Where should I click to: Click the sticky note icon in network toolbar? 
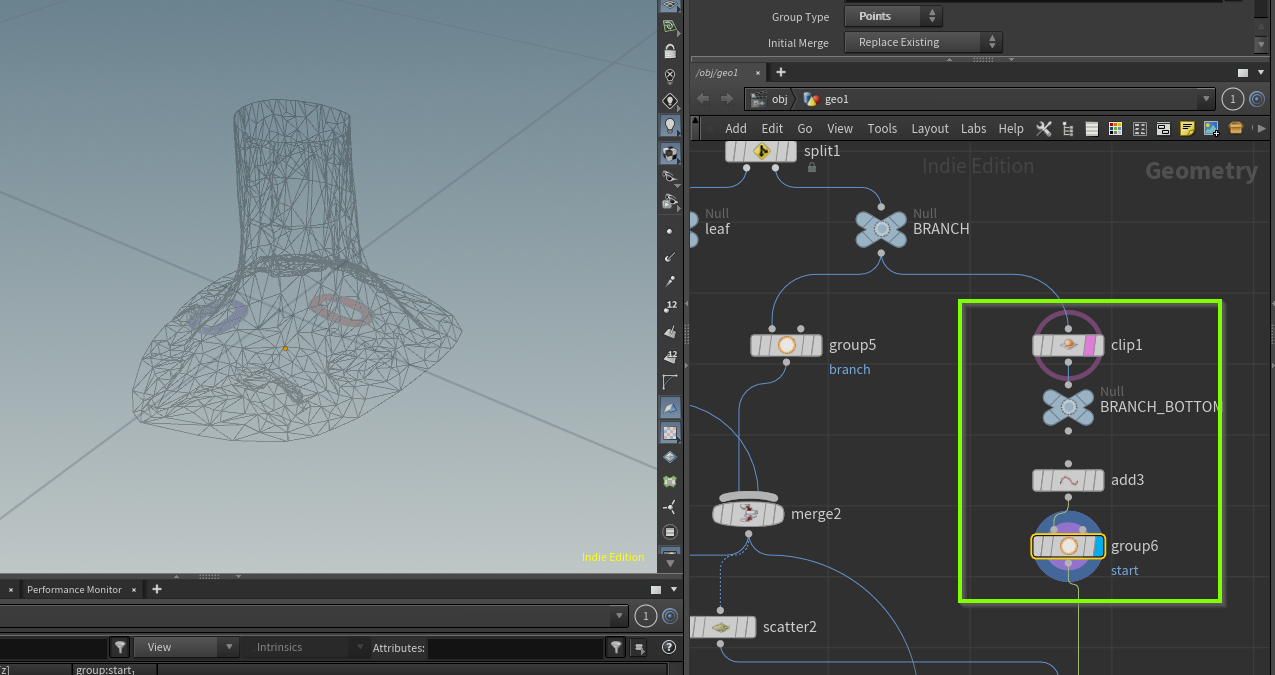tap(1187, 128)
